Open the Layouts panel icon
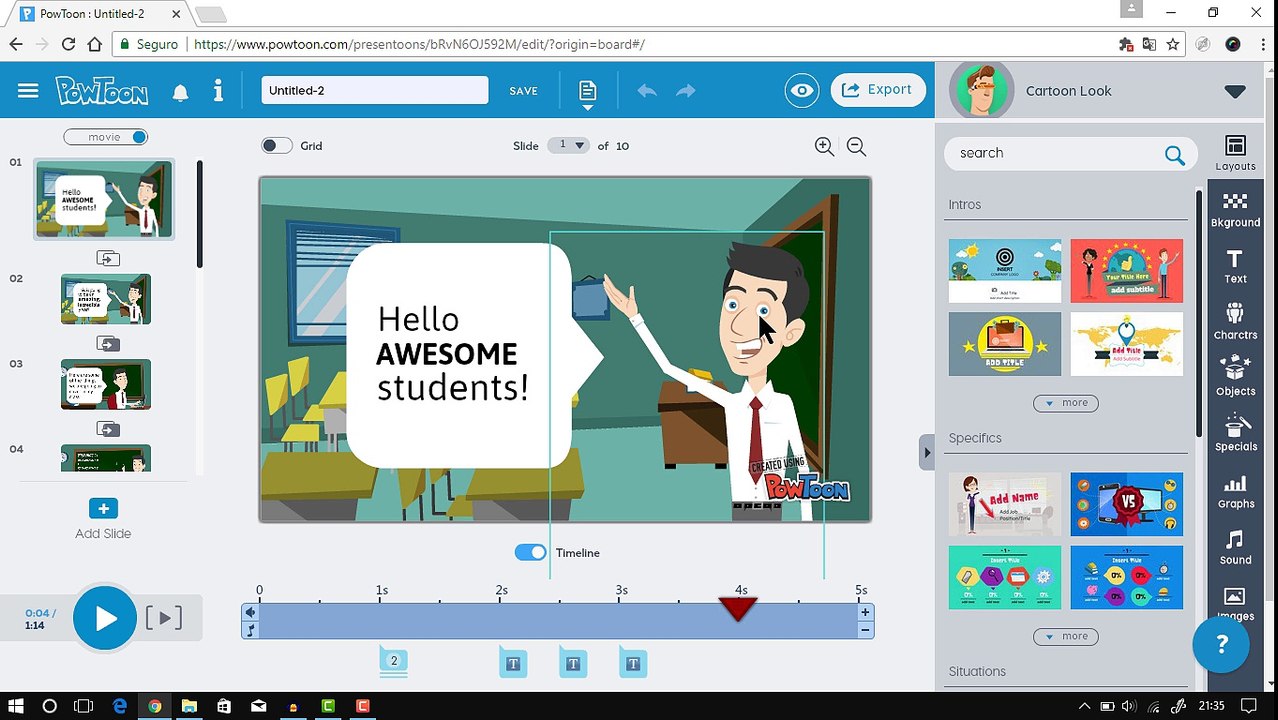The width and height of the screenshot is (1278, 720). [x=1235, y=153]
